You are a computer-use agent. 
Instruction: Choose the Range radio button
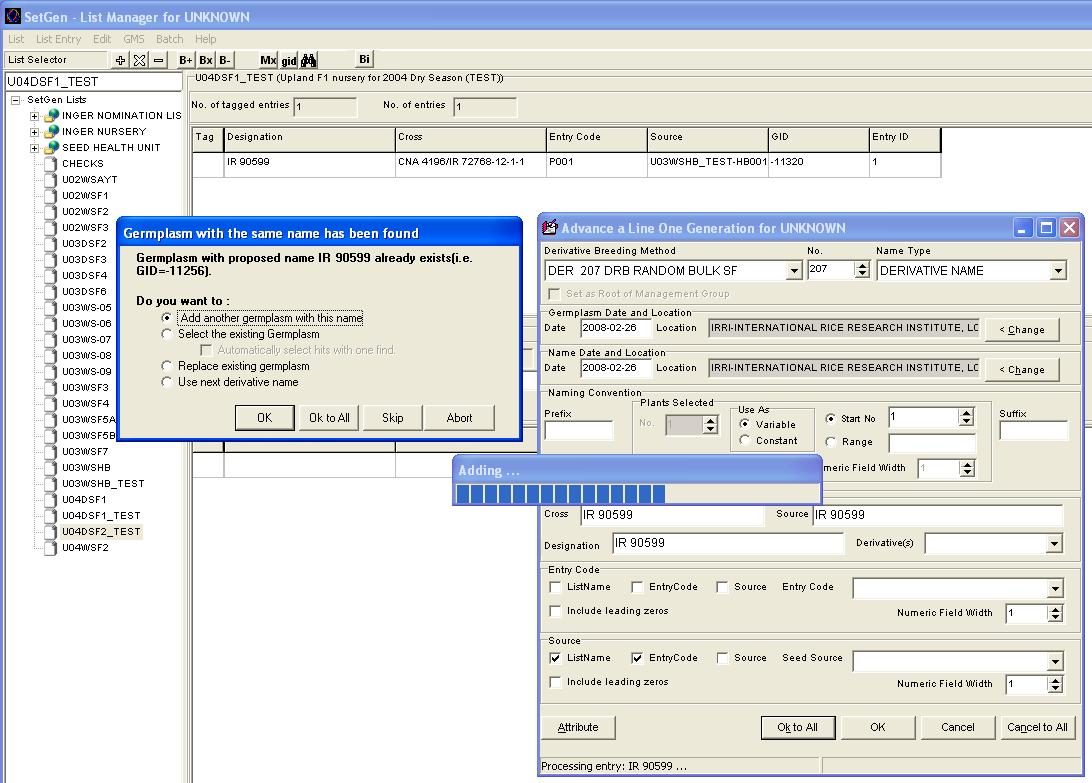(x=830, y=442)
